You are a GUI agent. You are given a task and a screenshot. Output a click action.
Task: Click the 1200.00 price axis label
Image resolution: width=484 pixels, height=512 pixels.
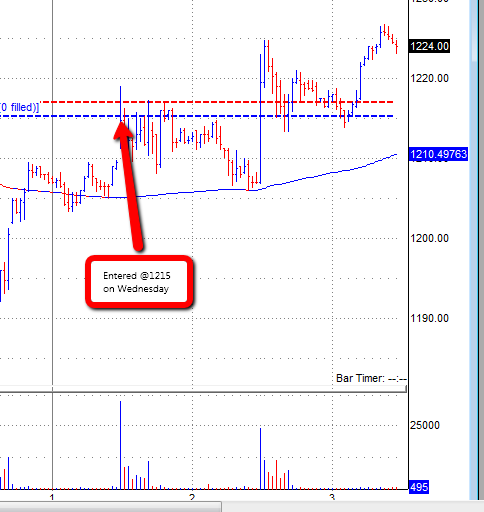[429, 238]
